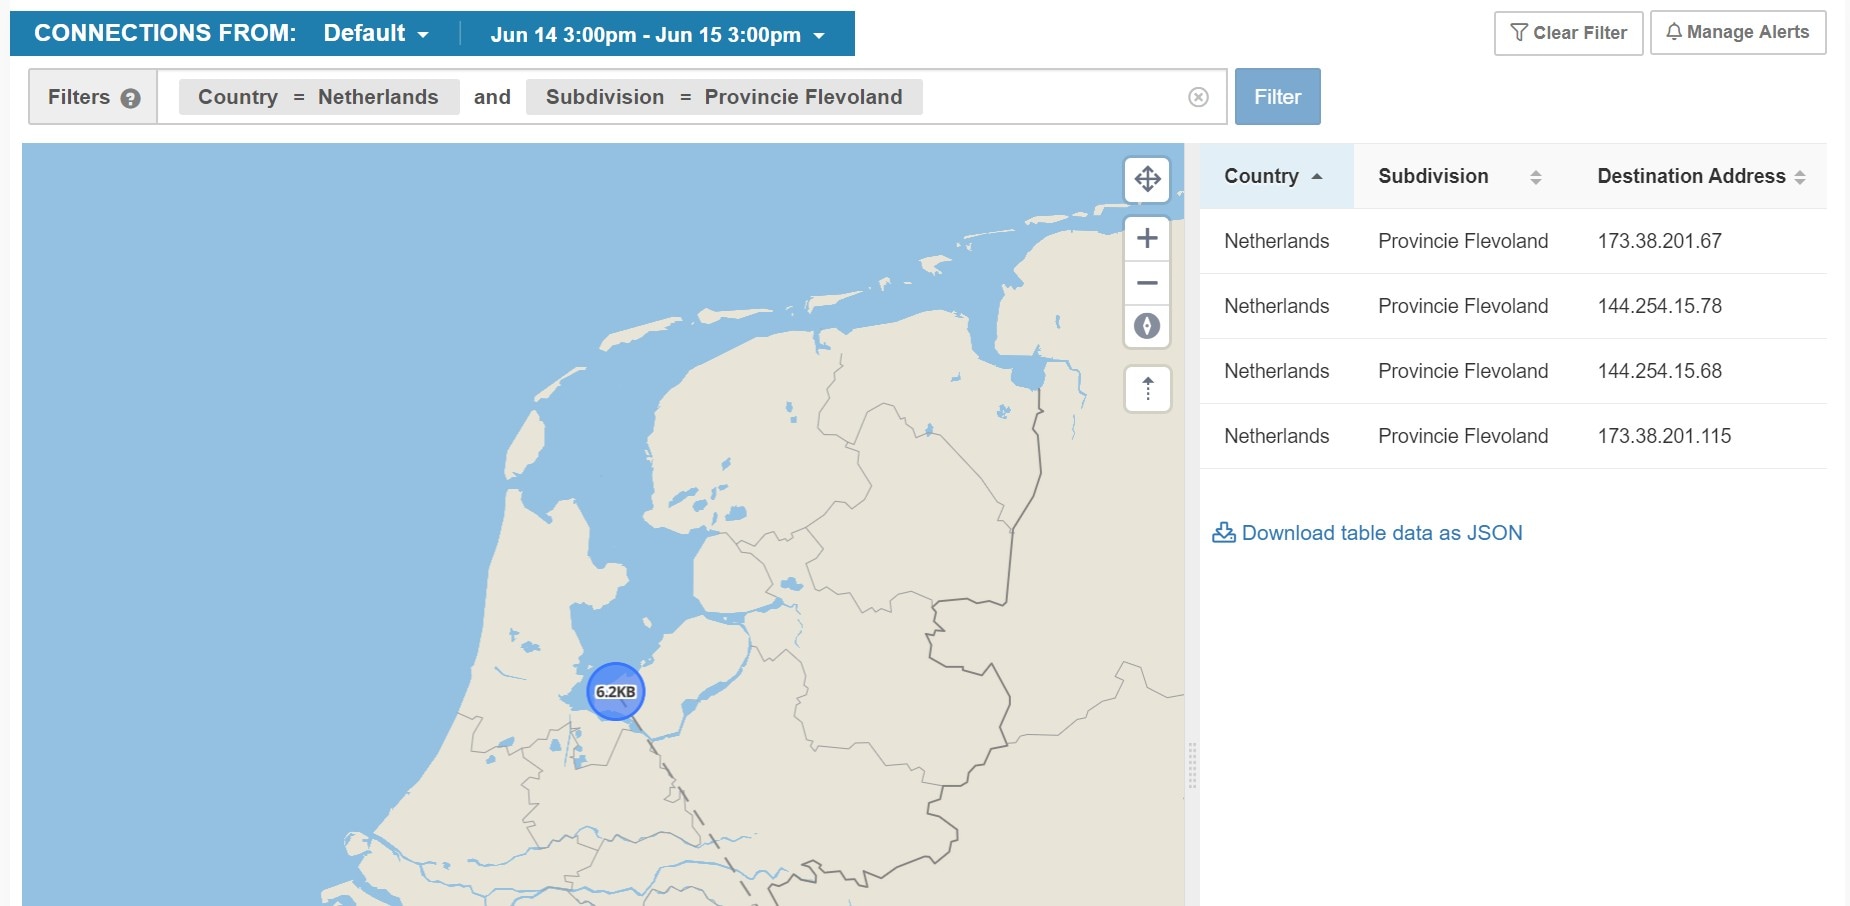Open the Filters help question mark

click(x=130, y=98)
